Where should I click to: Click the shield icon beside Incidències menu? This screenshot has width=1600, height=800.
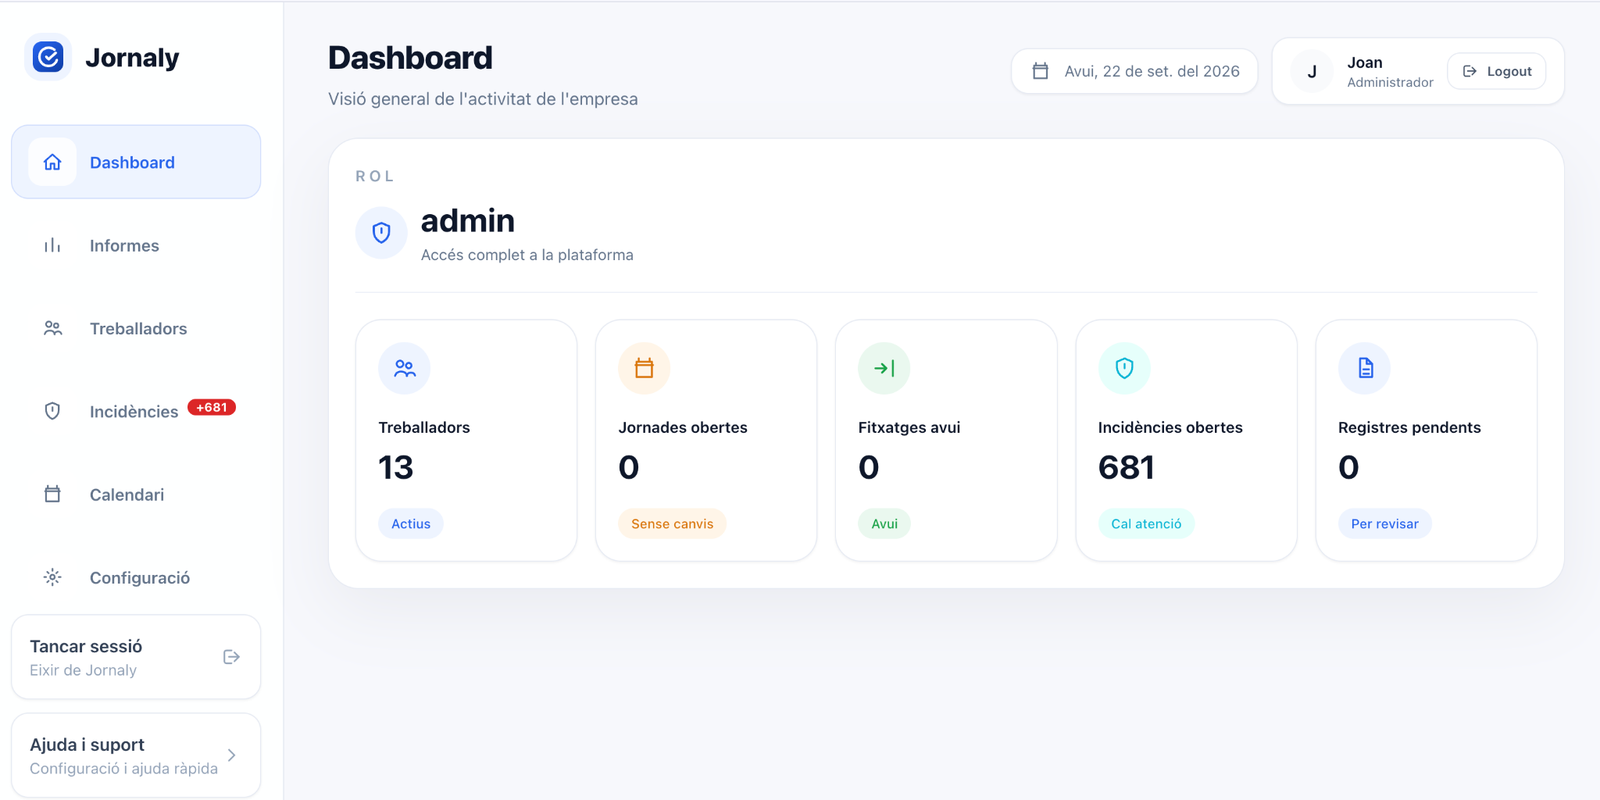click(53, 411)
